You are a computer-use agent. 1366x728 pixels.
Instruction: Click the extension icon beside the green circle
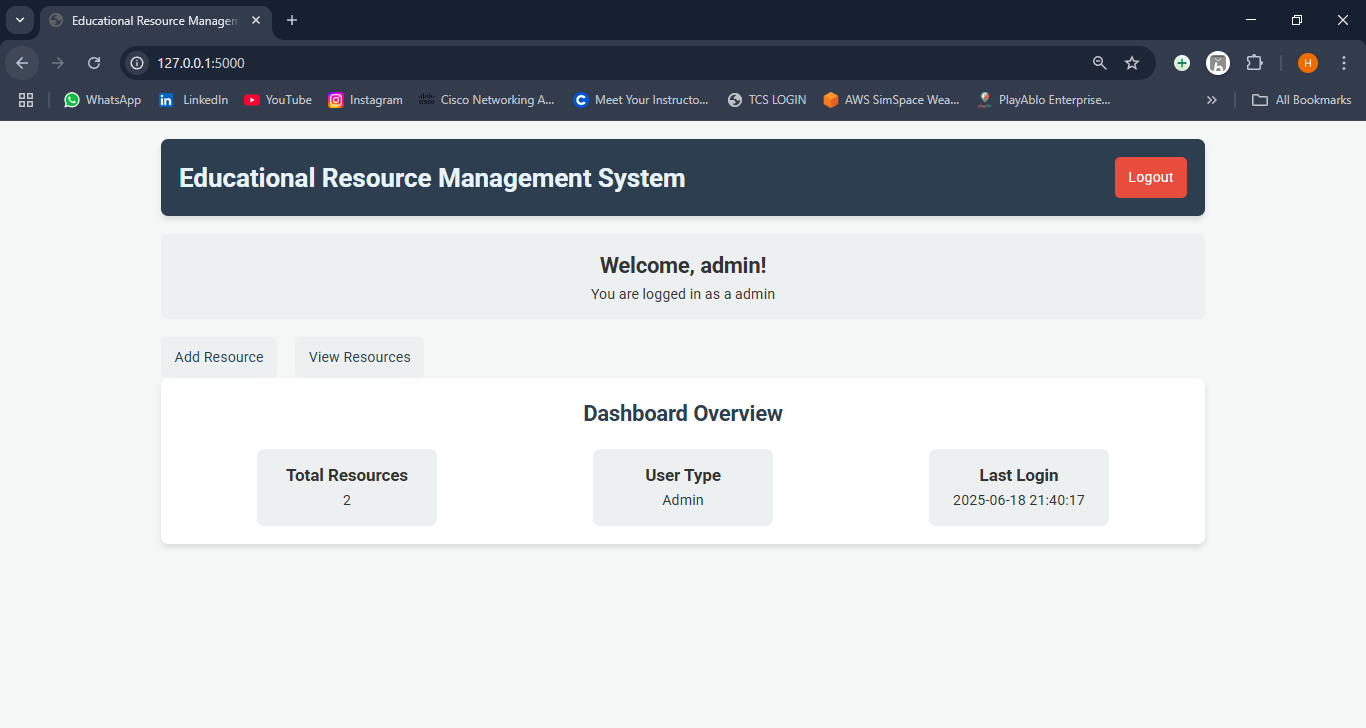1217,63
